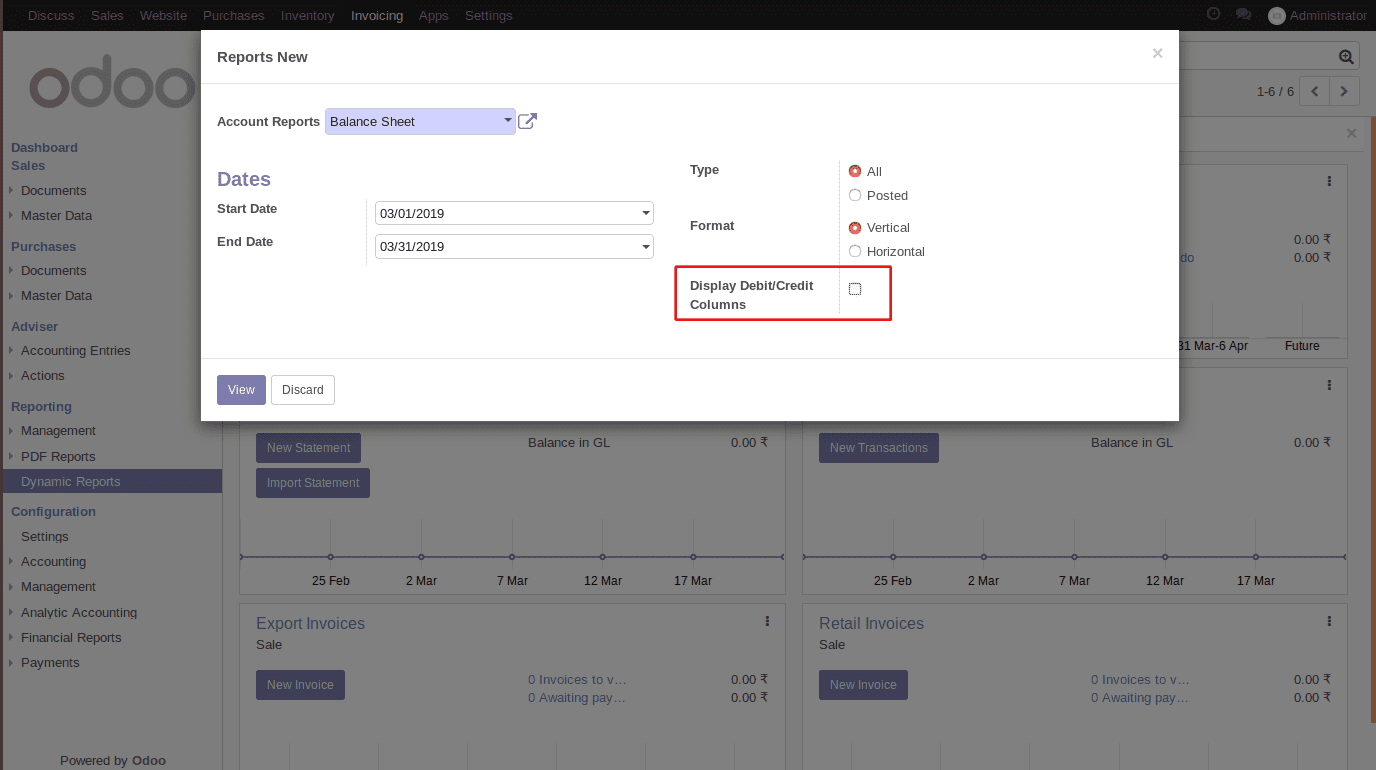The image size is (1376, 770).
Task: Open Administrator user menu
Action: 1317,15
